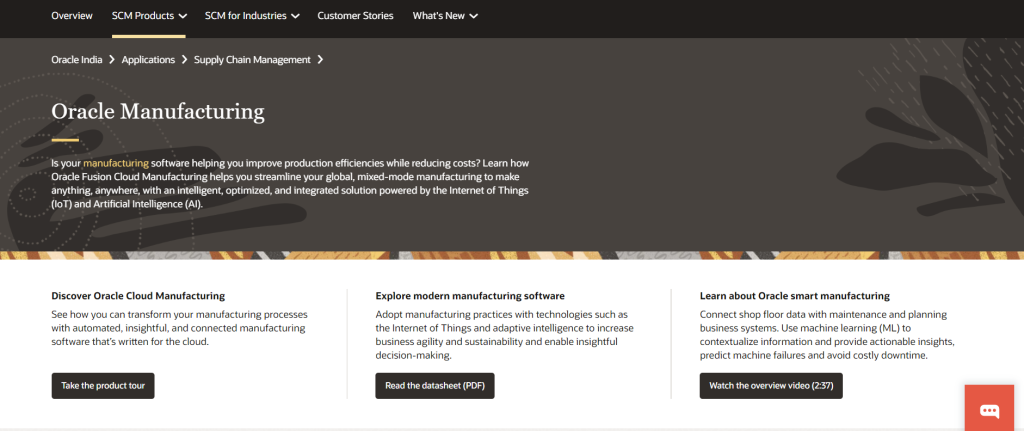Open Supply Chain Management breadcrumb link
The image size is (1024, 431).
pyautogui.click(x=252, y=59)
